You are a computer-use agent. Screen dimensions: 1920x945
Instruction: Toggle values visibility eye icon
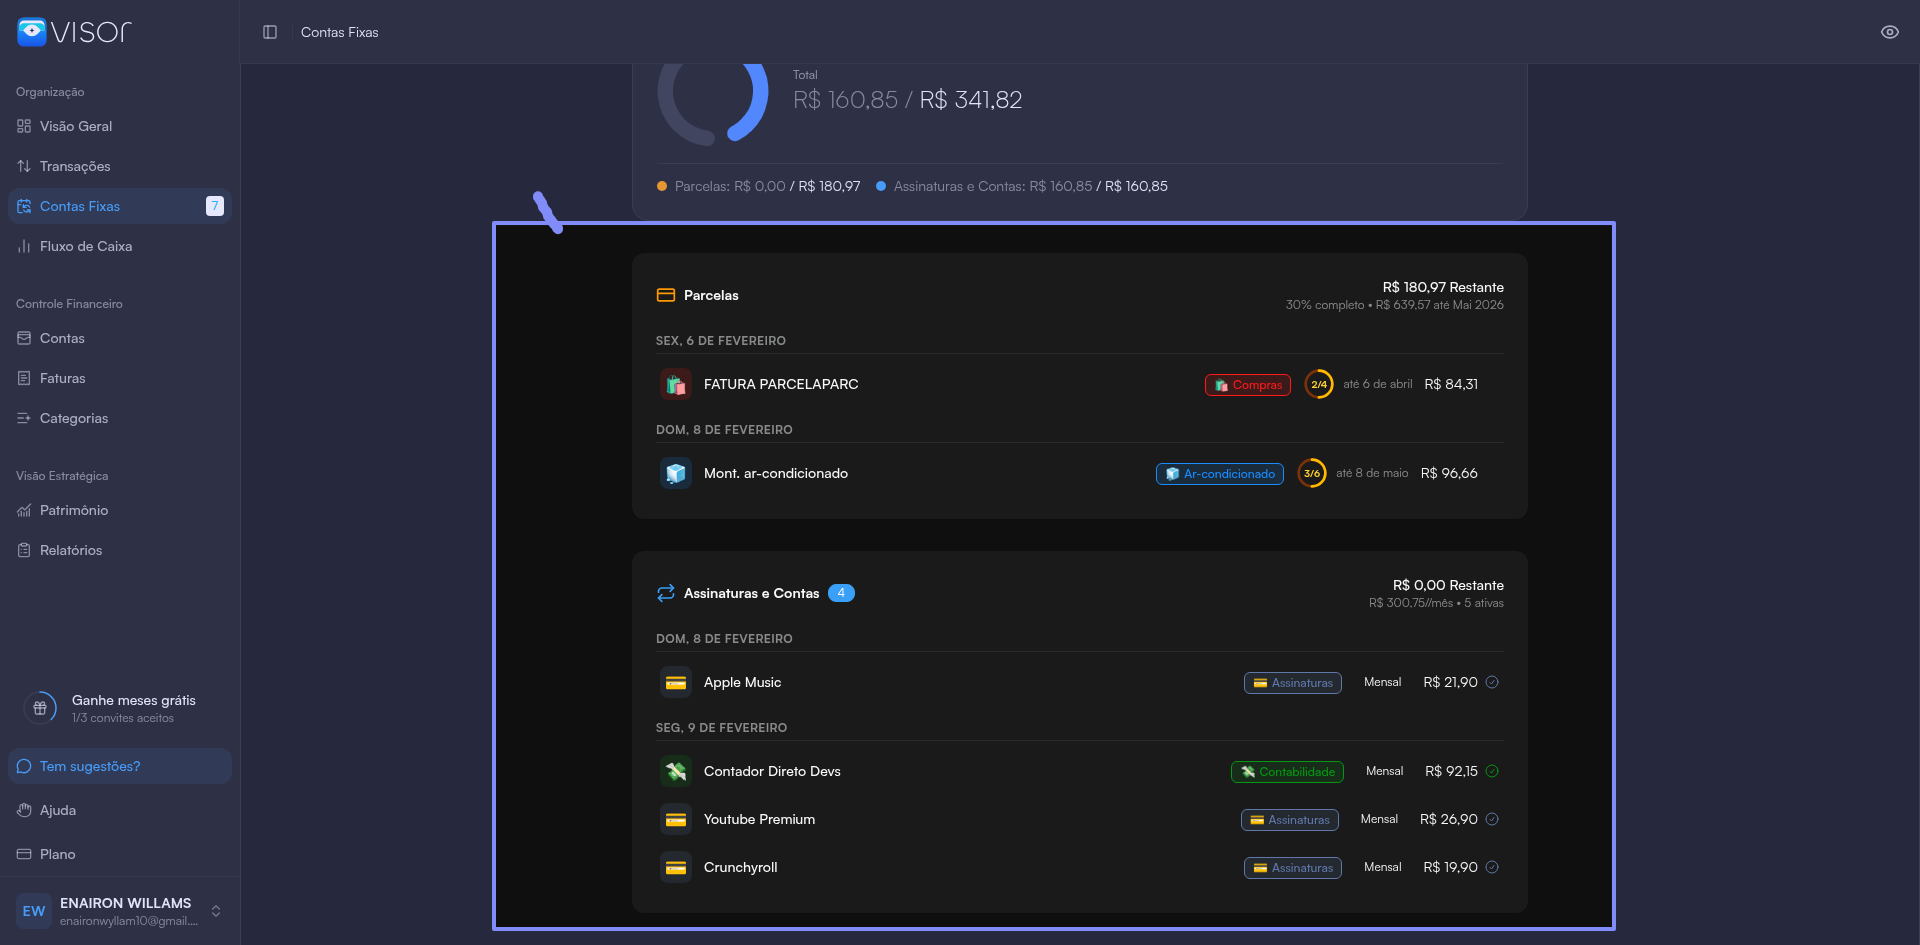point(1889,32)
